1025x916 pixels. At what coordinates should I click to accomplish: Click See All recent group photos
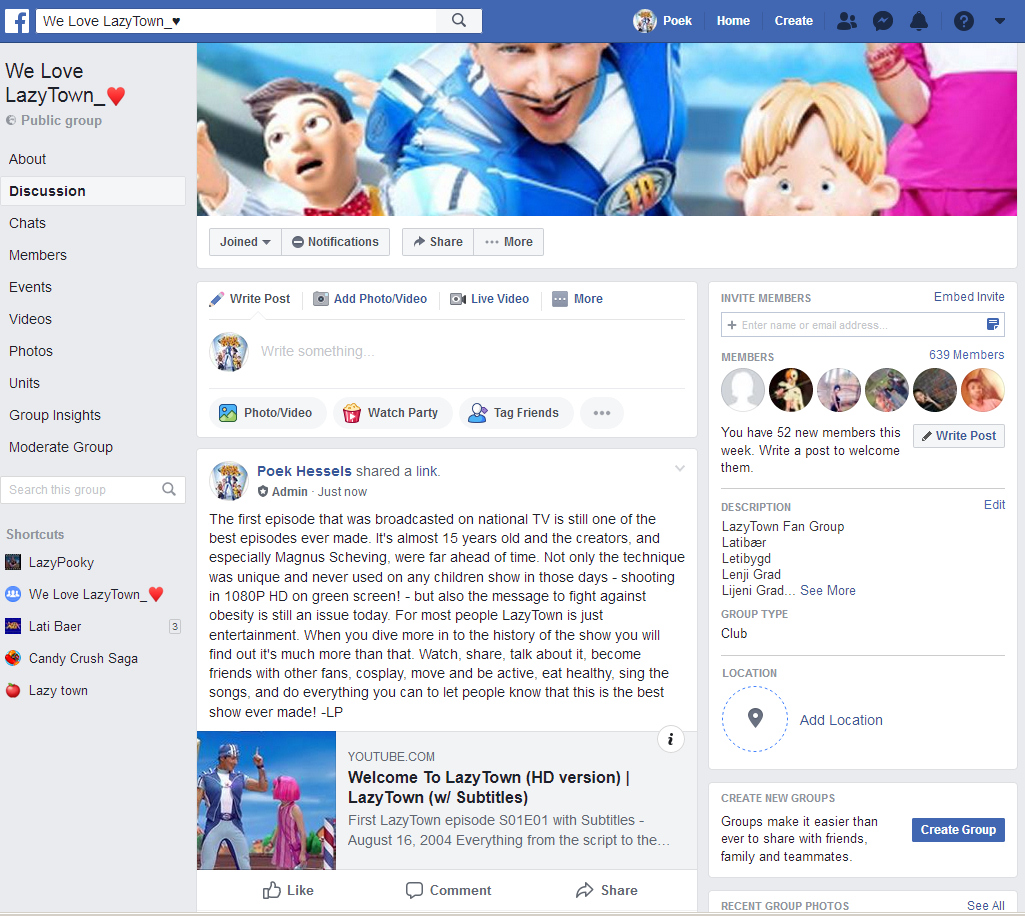(986, 906)
